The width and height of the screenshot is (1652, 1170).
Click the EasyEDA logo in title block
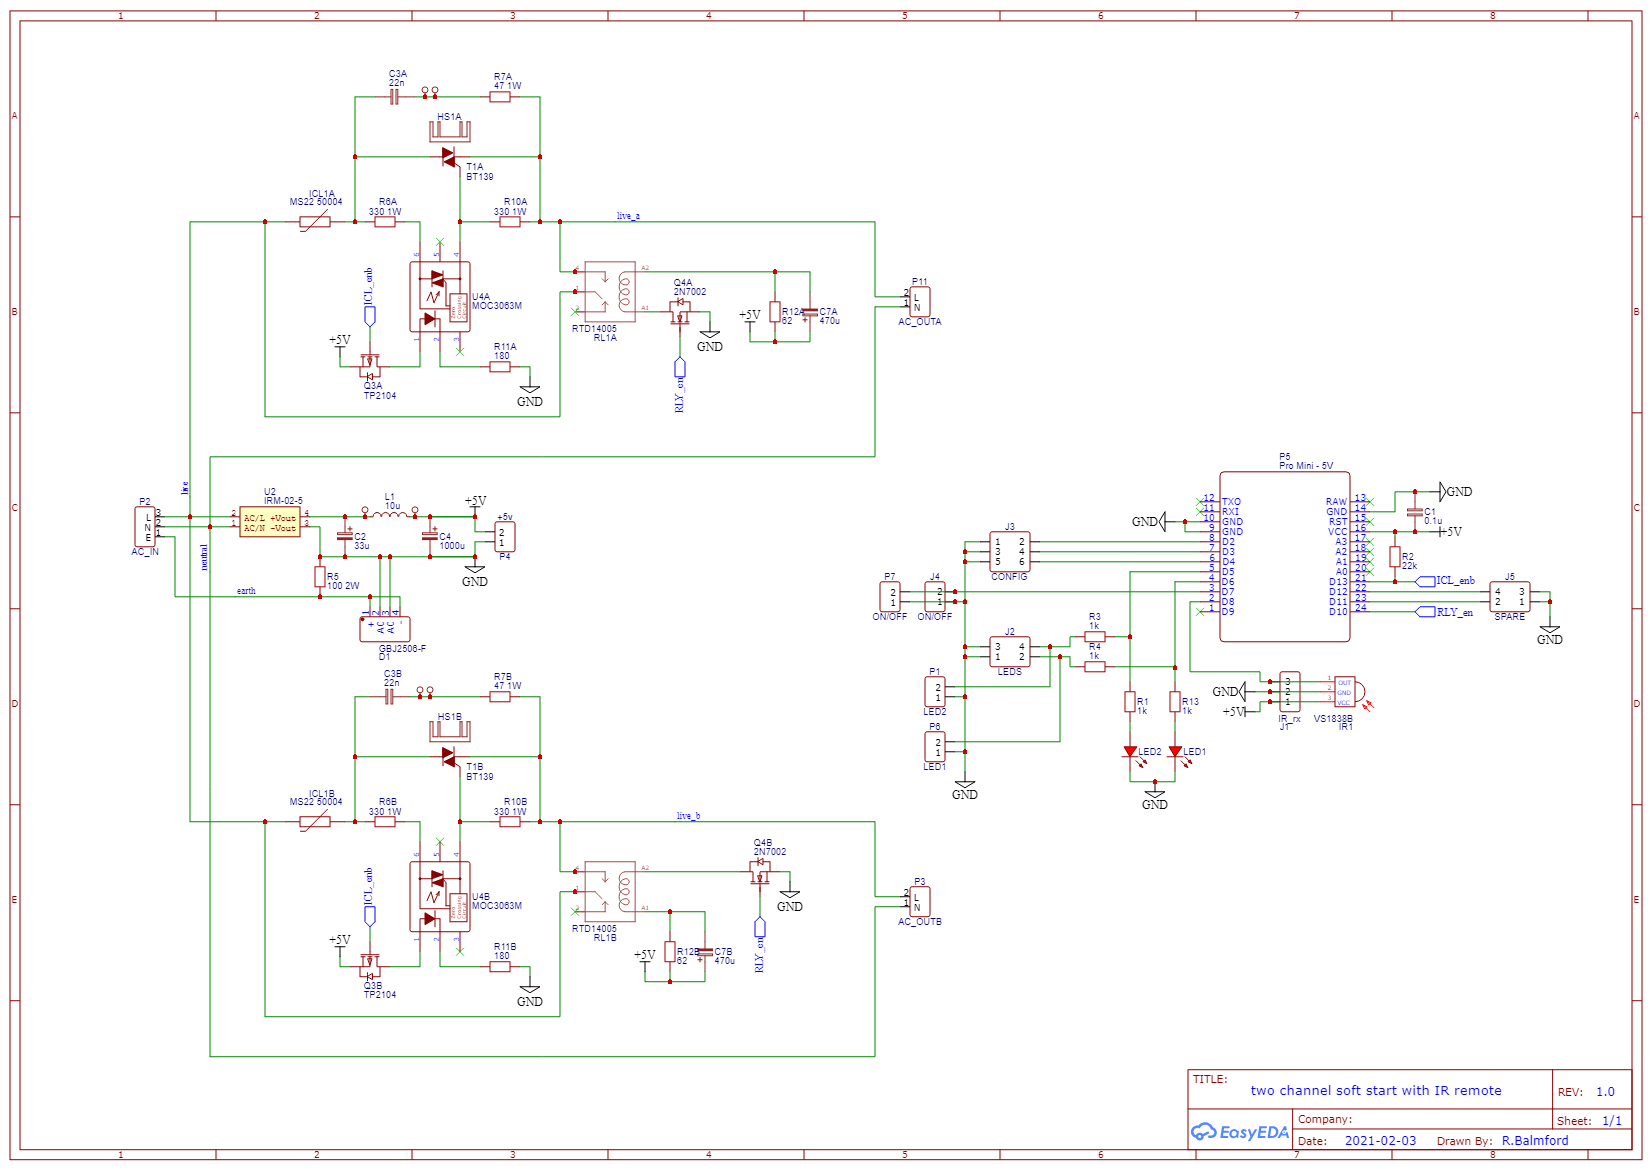click(1240, 1132)
